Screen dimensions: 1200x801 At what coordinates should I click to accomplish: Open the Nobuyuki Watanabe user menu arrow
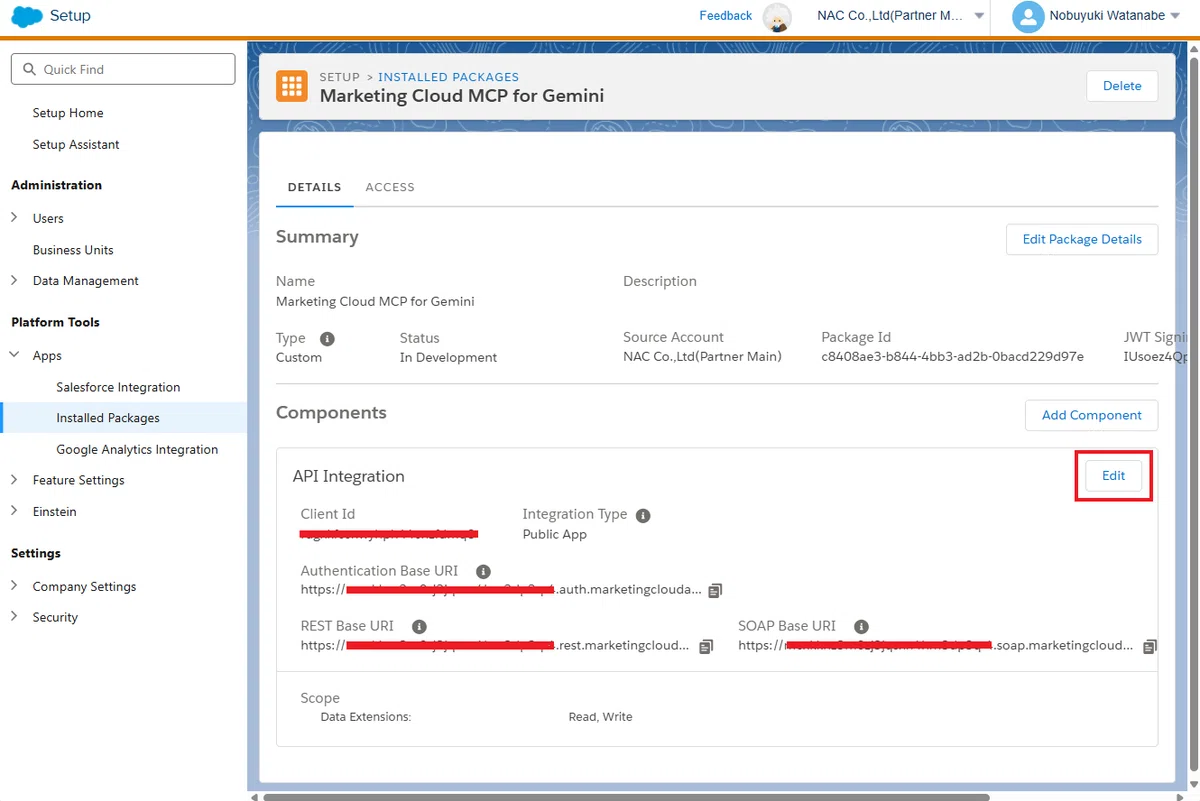[1174, 16]
